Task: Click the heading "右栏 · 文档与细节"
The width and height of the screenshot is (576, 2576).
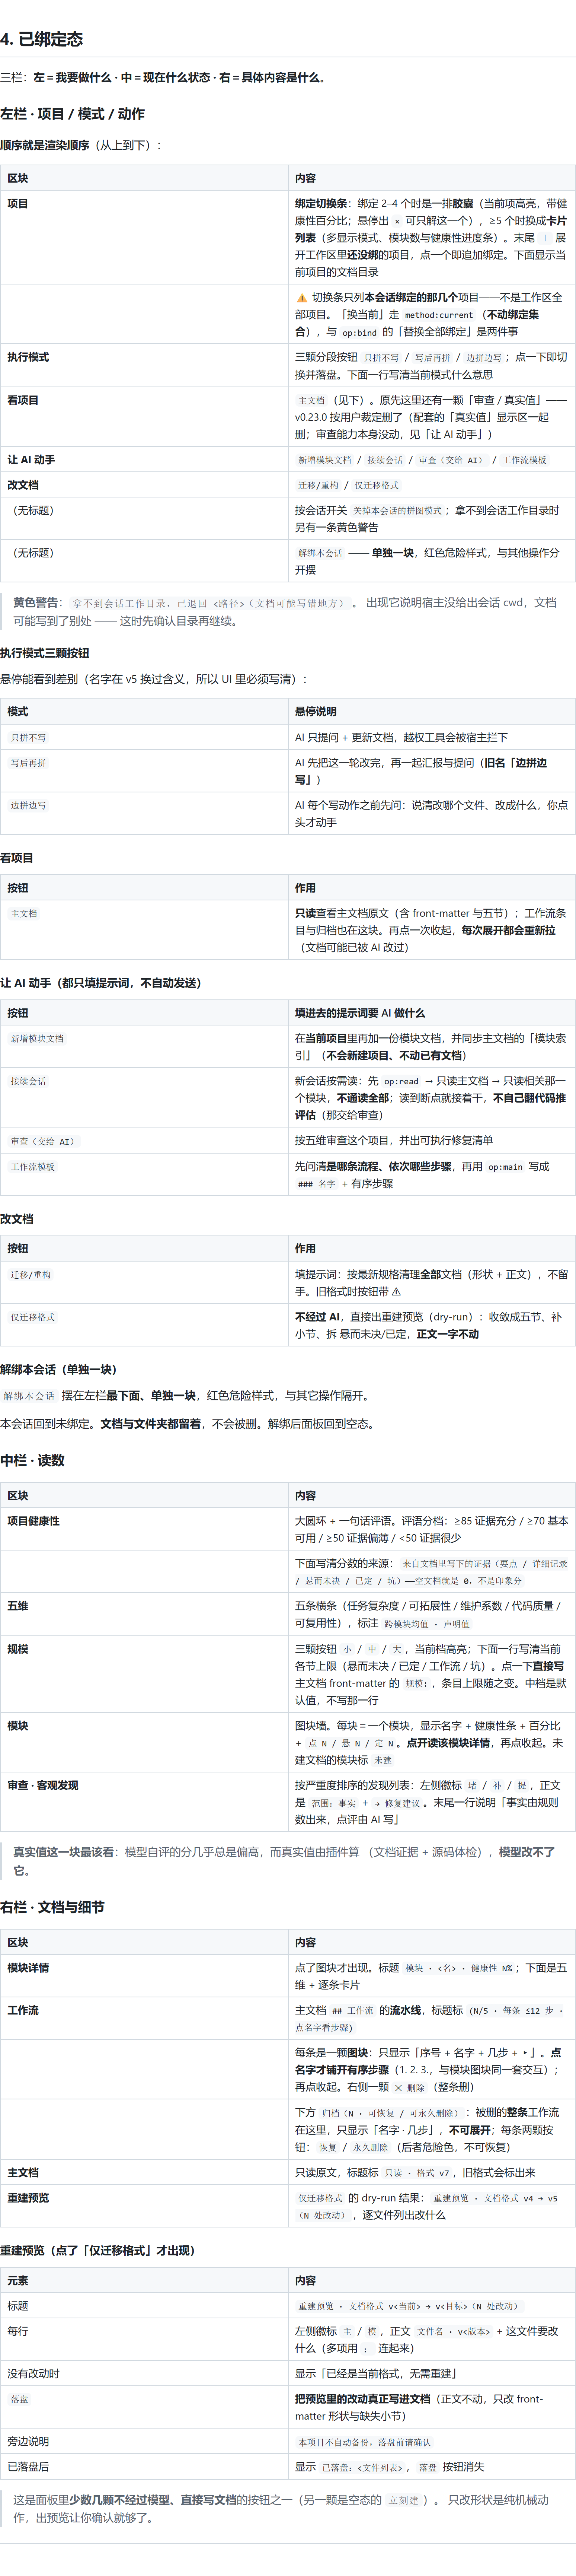Action: [52, 1907]
